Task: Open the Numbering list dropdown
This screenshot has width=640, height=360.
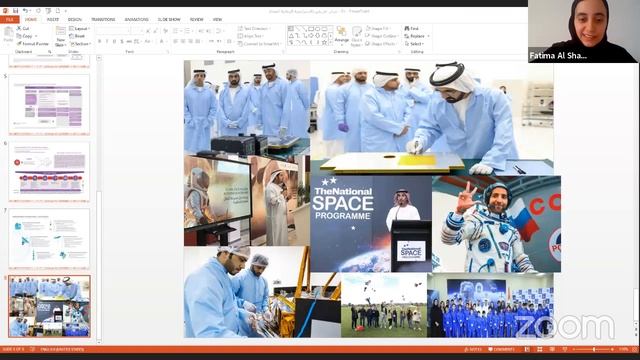Action: coord(189,31)
